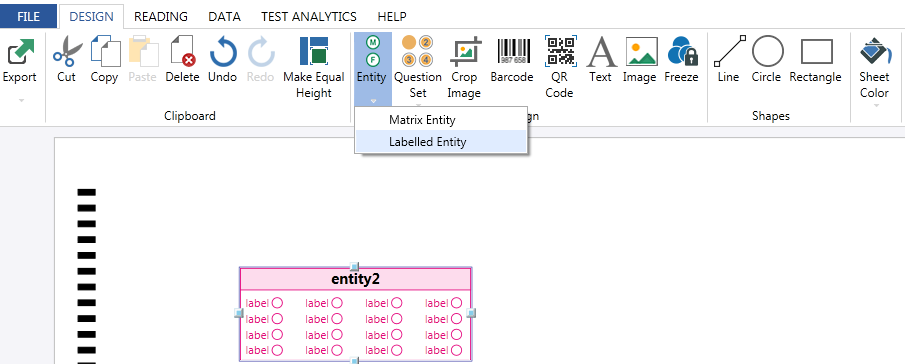This screenshot has width=905, height=364.
Task: Open the Question Set dropdown
Action: 418,104
